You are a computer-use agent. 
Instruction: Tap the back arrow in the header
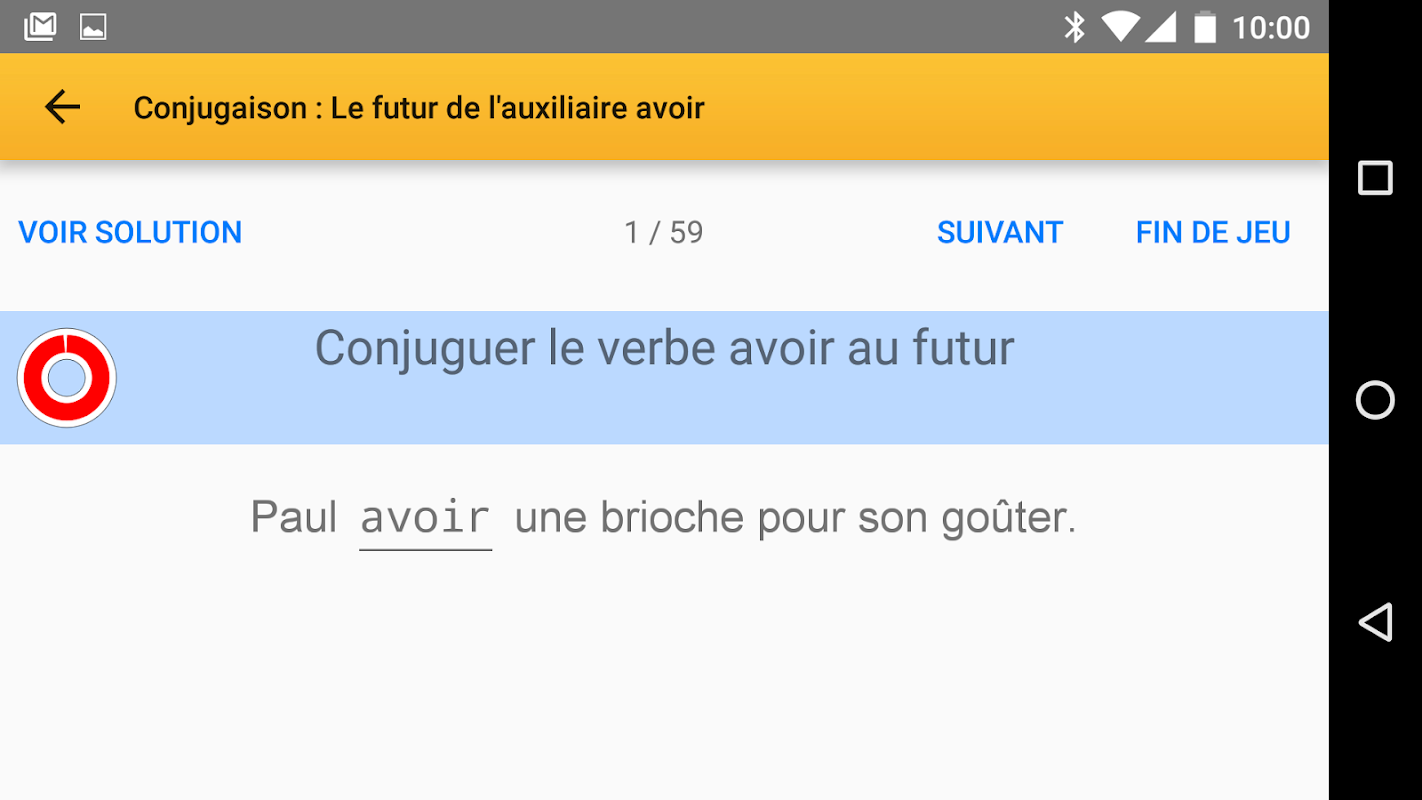click(x=62, y=107)
